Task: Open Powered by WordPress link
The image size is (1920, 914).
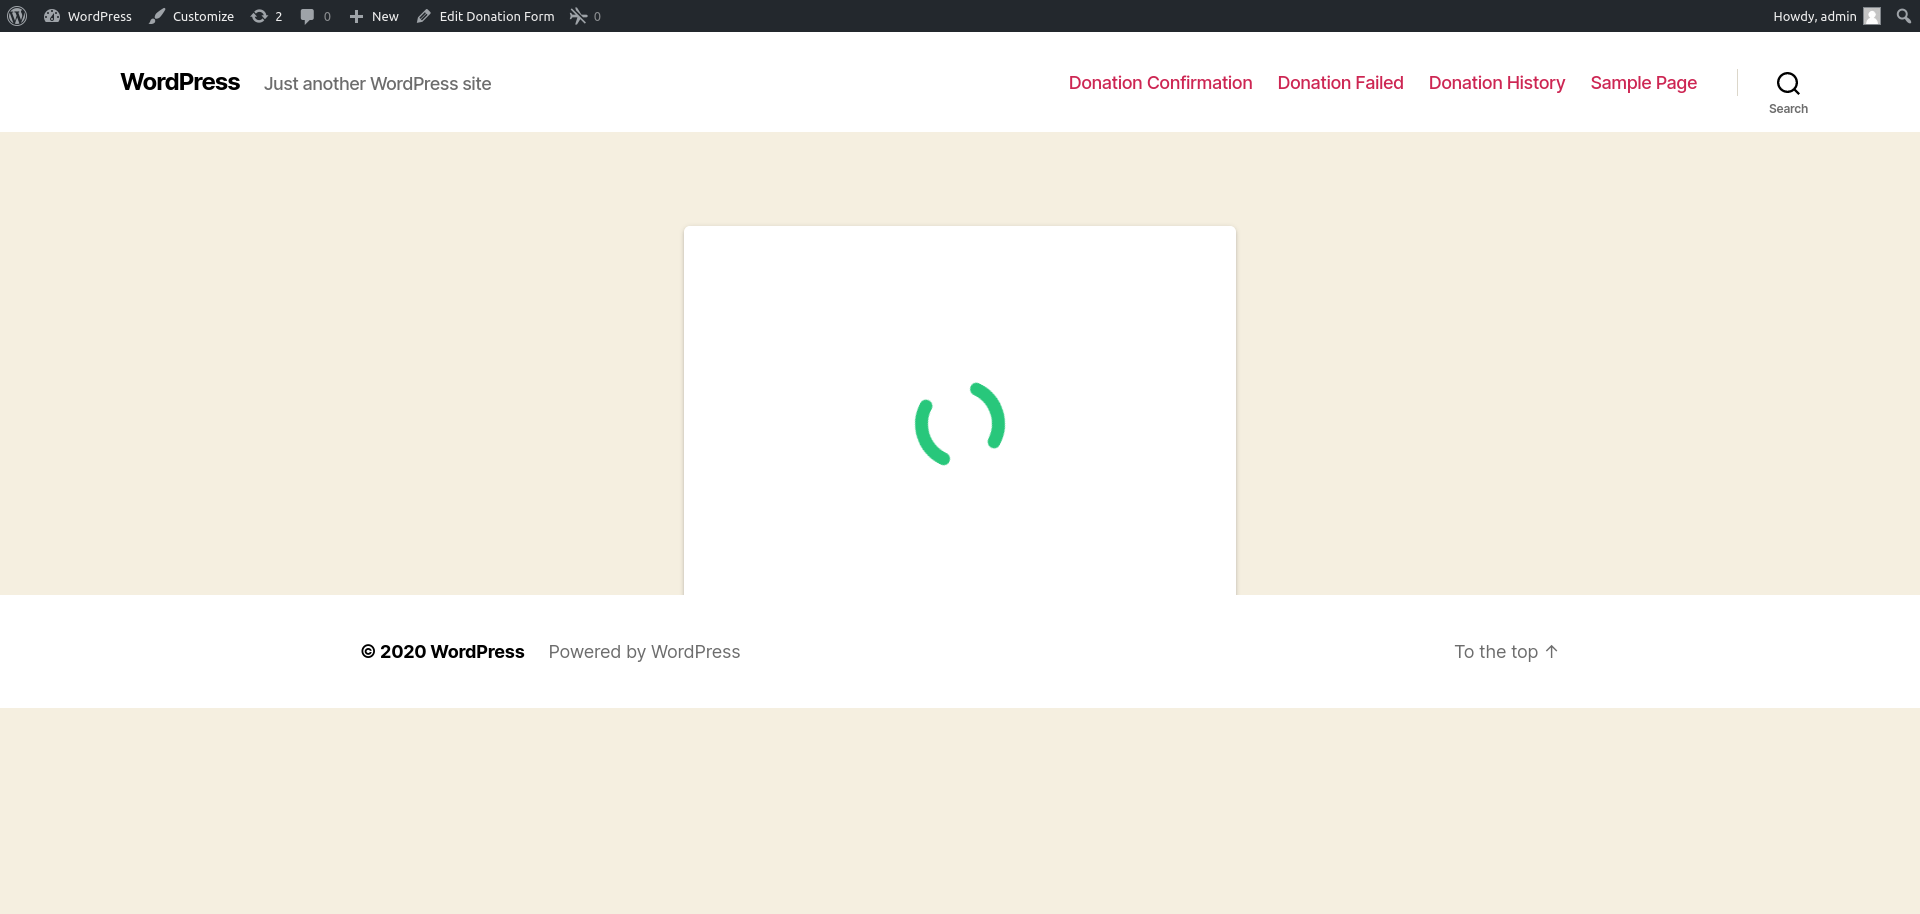Action: click(644, 652)
